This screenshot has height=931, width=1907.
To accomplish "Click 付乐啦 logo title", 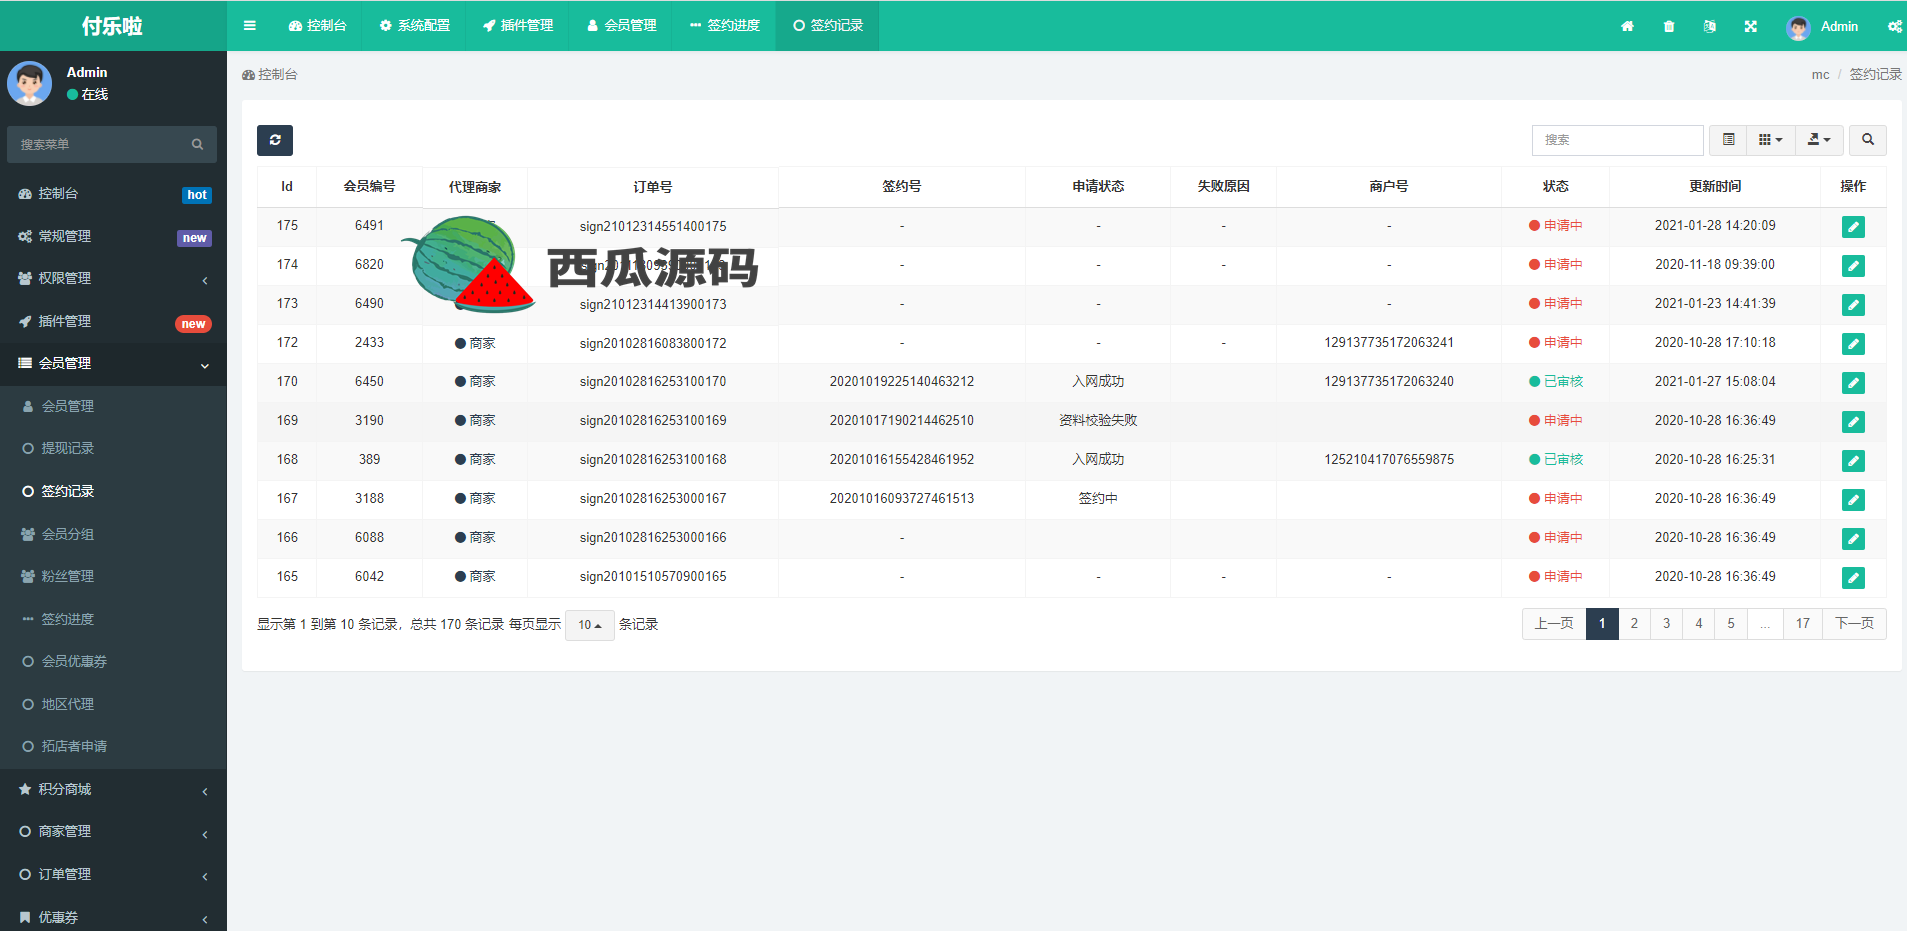I will click(x=112, y=26).
